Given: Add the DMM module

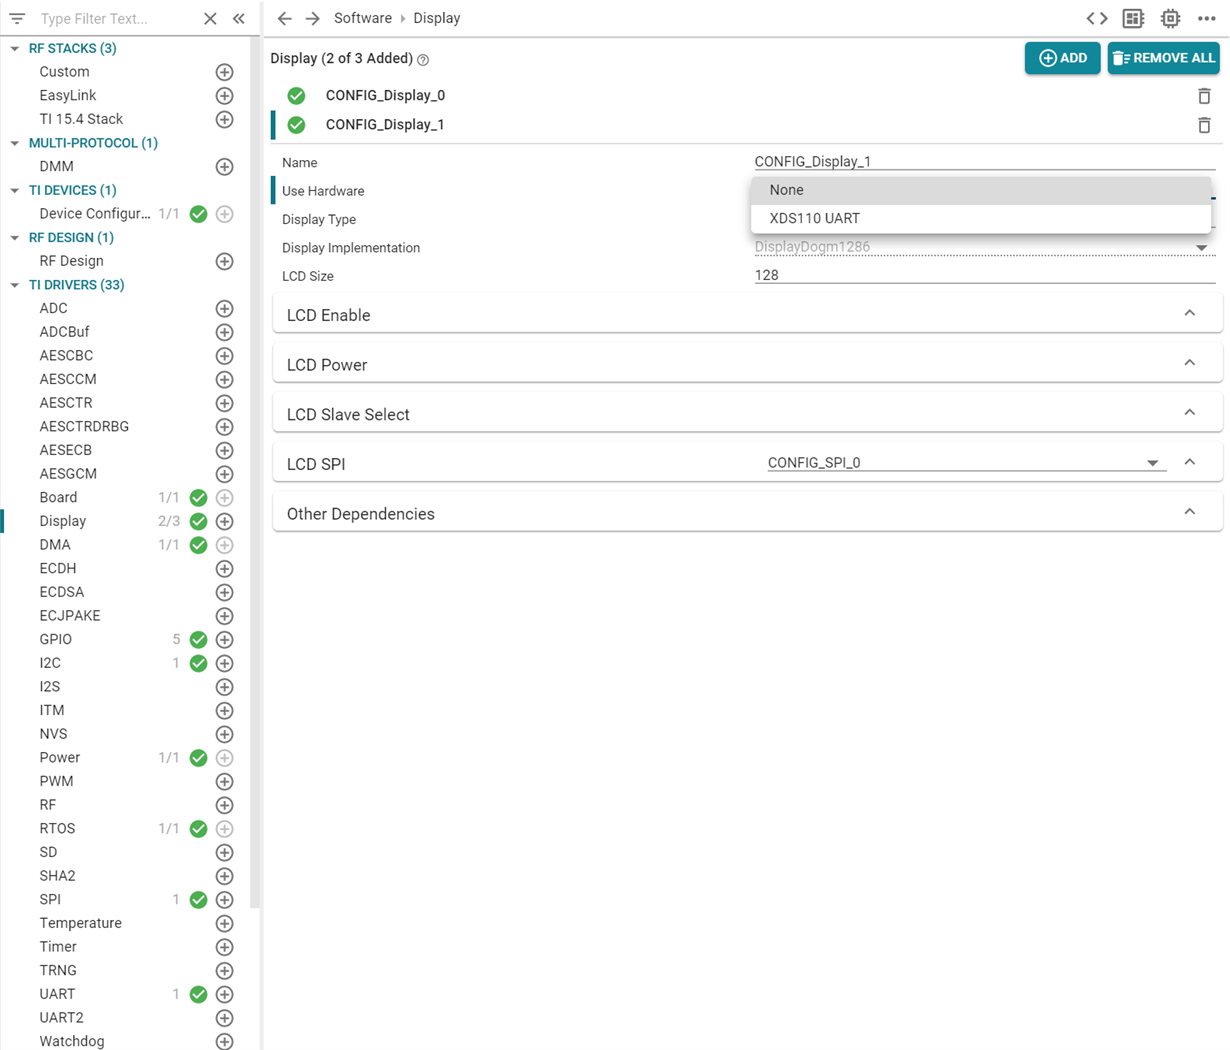Looking at the screenshot, I should (224, 167).
